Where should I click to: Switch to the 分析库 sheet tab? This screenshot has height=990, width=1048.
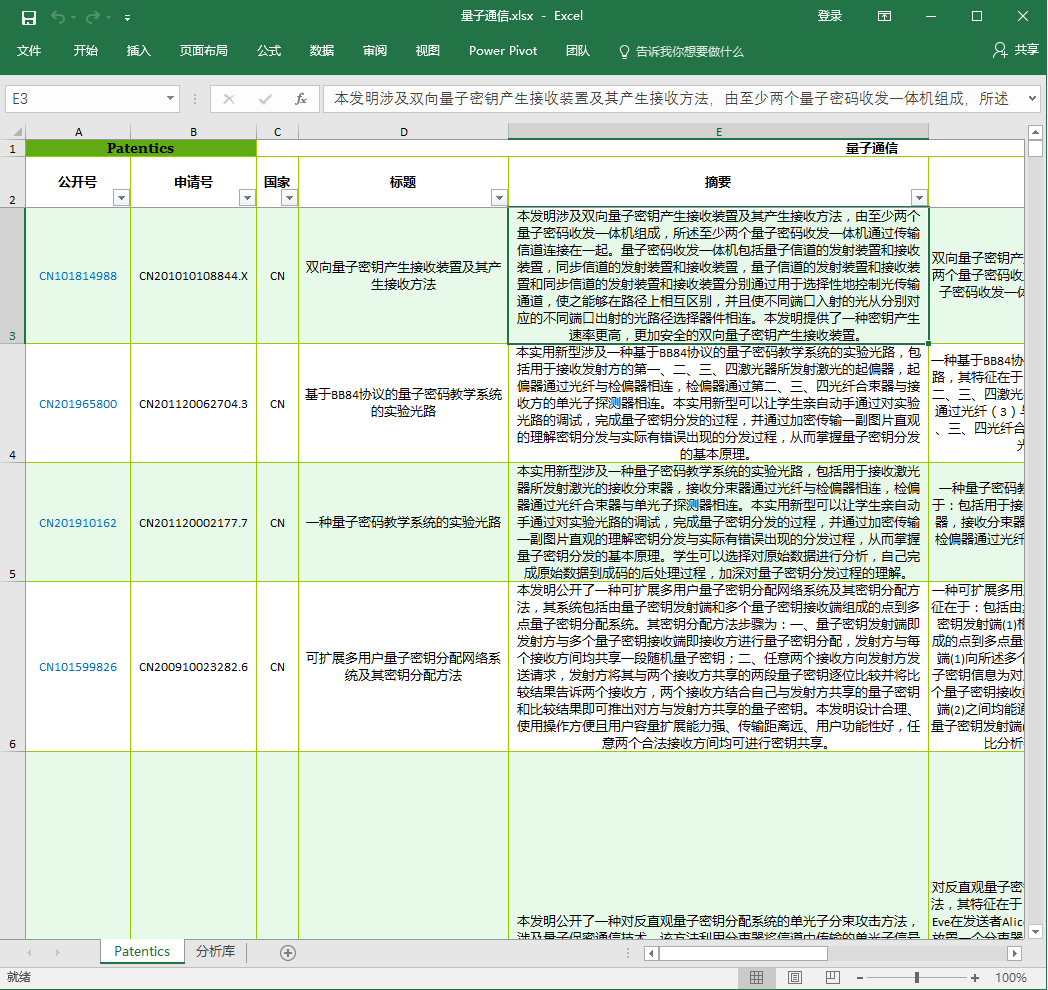[215, 951]
